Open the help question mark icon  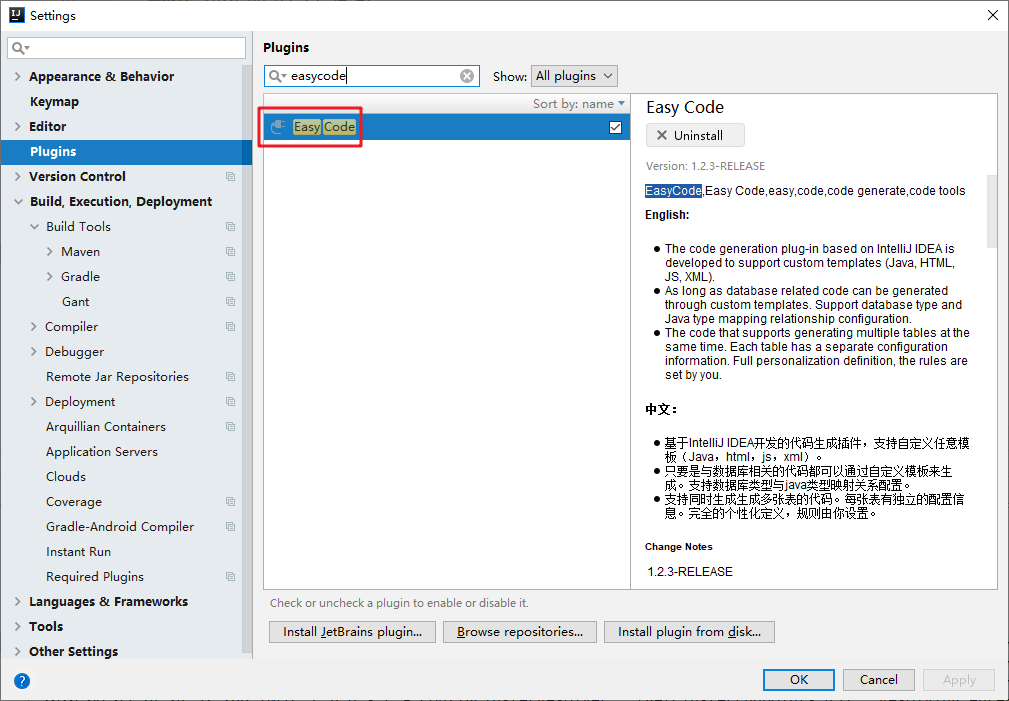click(22, 680)
